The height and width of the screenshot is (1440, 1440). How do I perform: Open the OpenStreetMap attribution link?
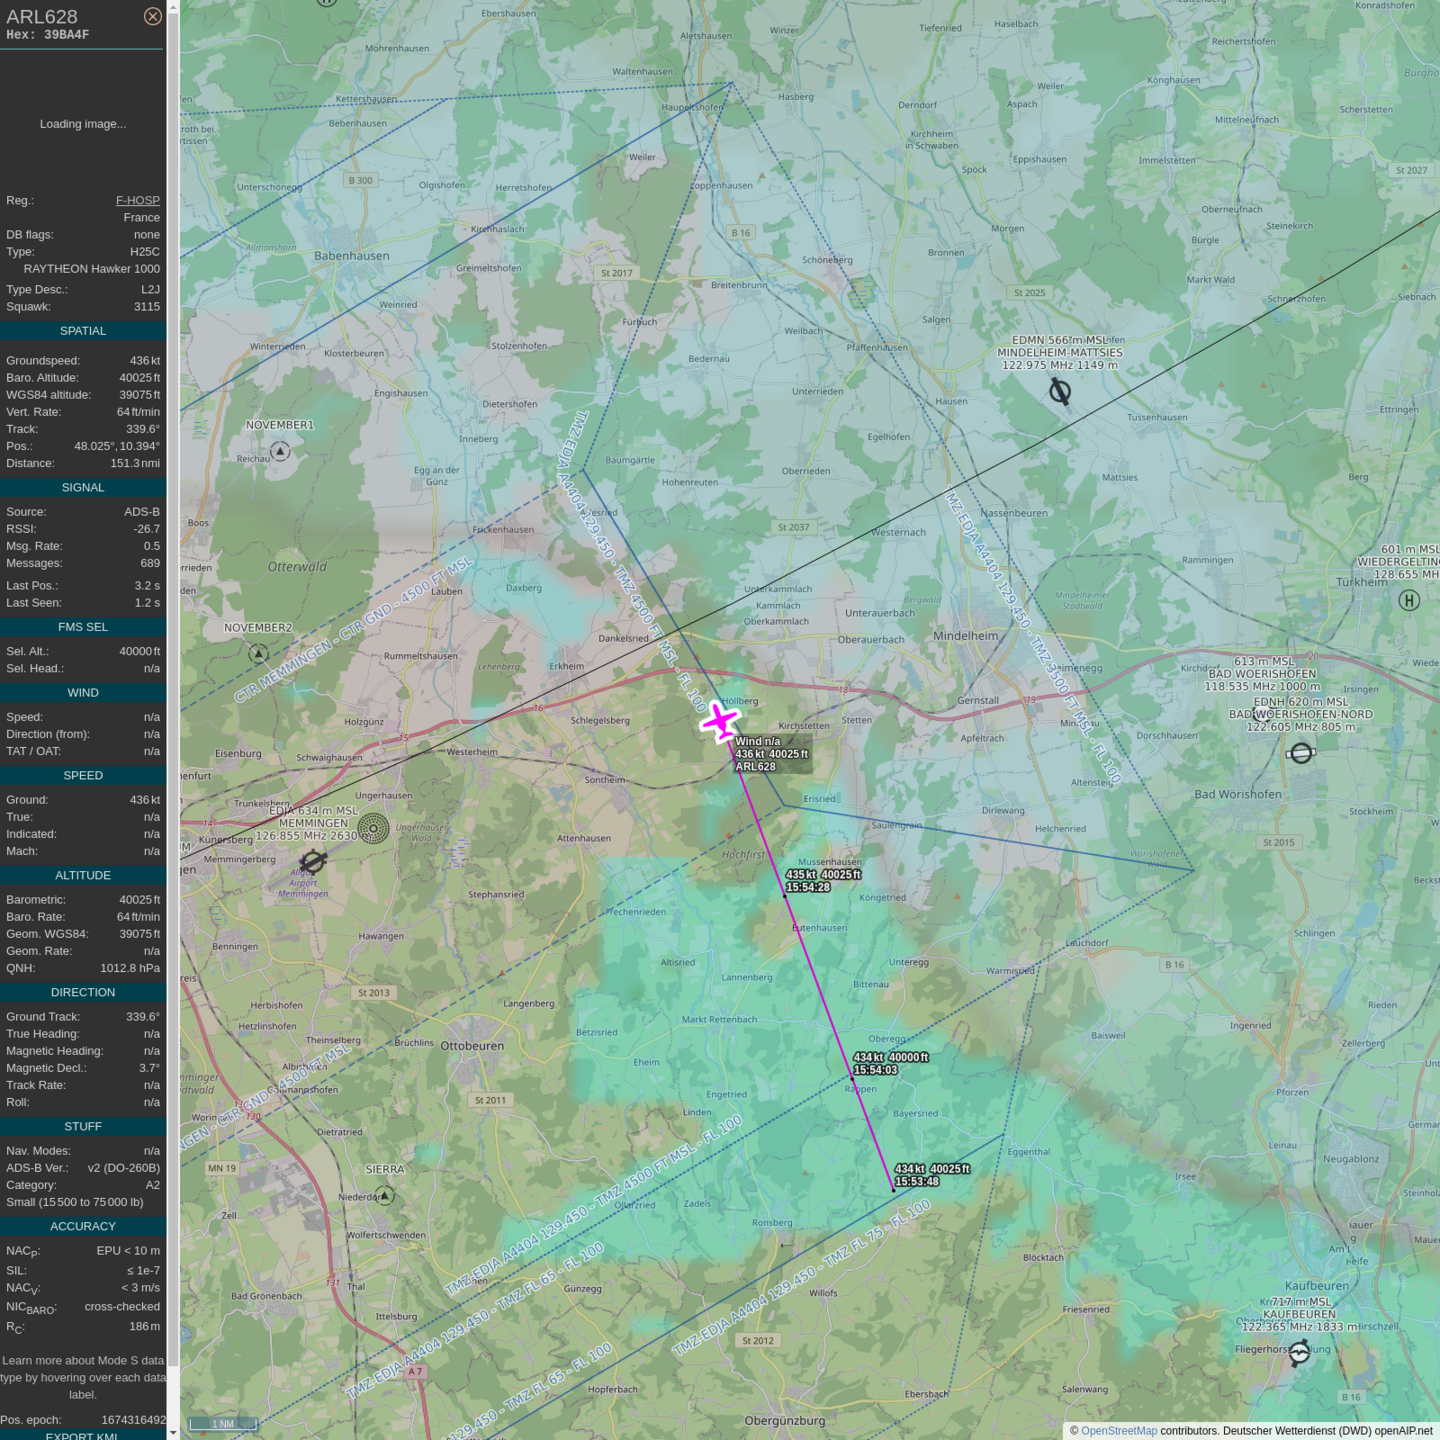(1118, 1431)
